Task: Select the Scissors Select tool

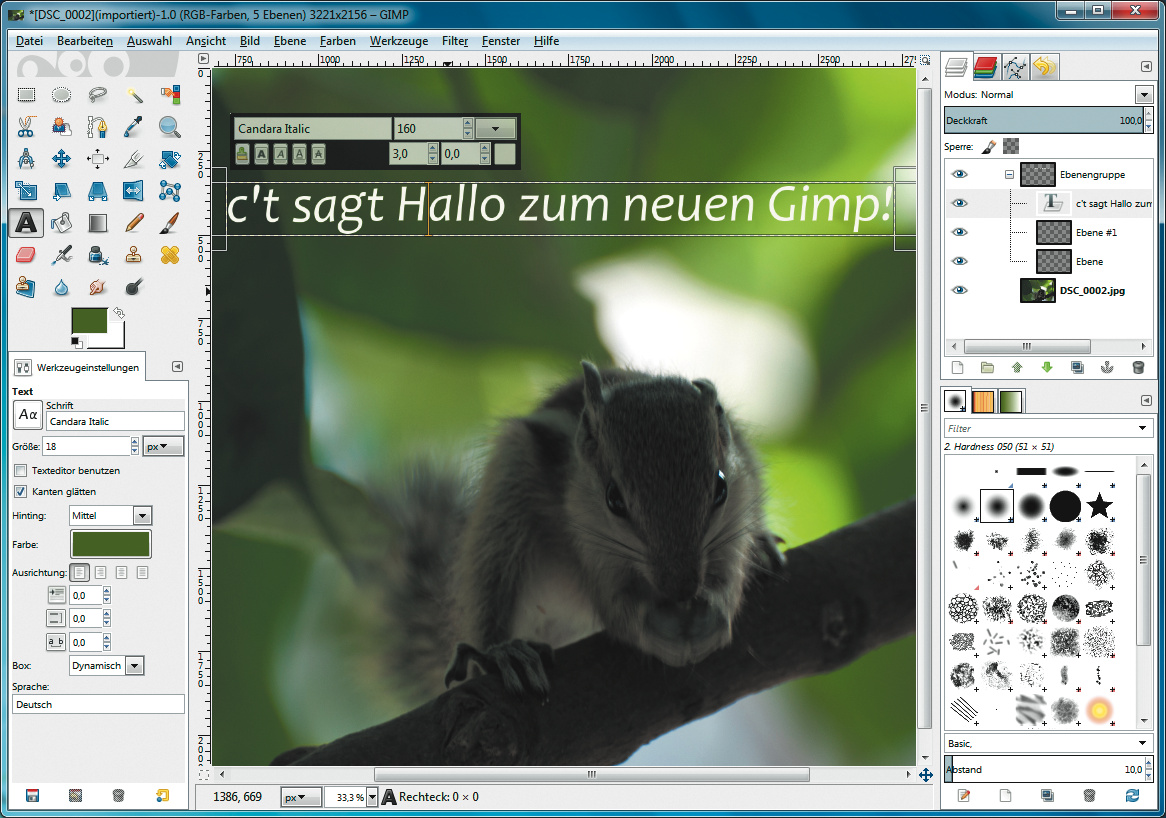Action: coord(26,127)
